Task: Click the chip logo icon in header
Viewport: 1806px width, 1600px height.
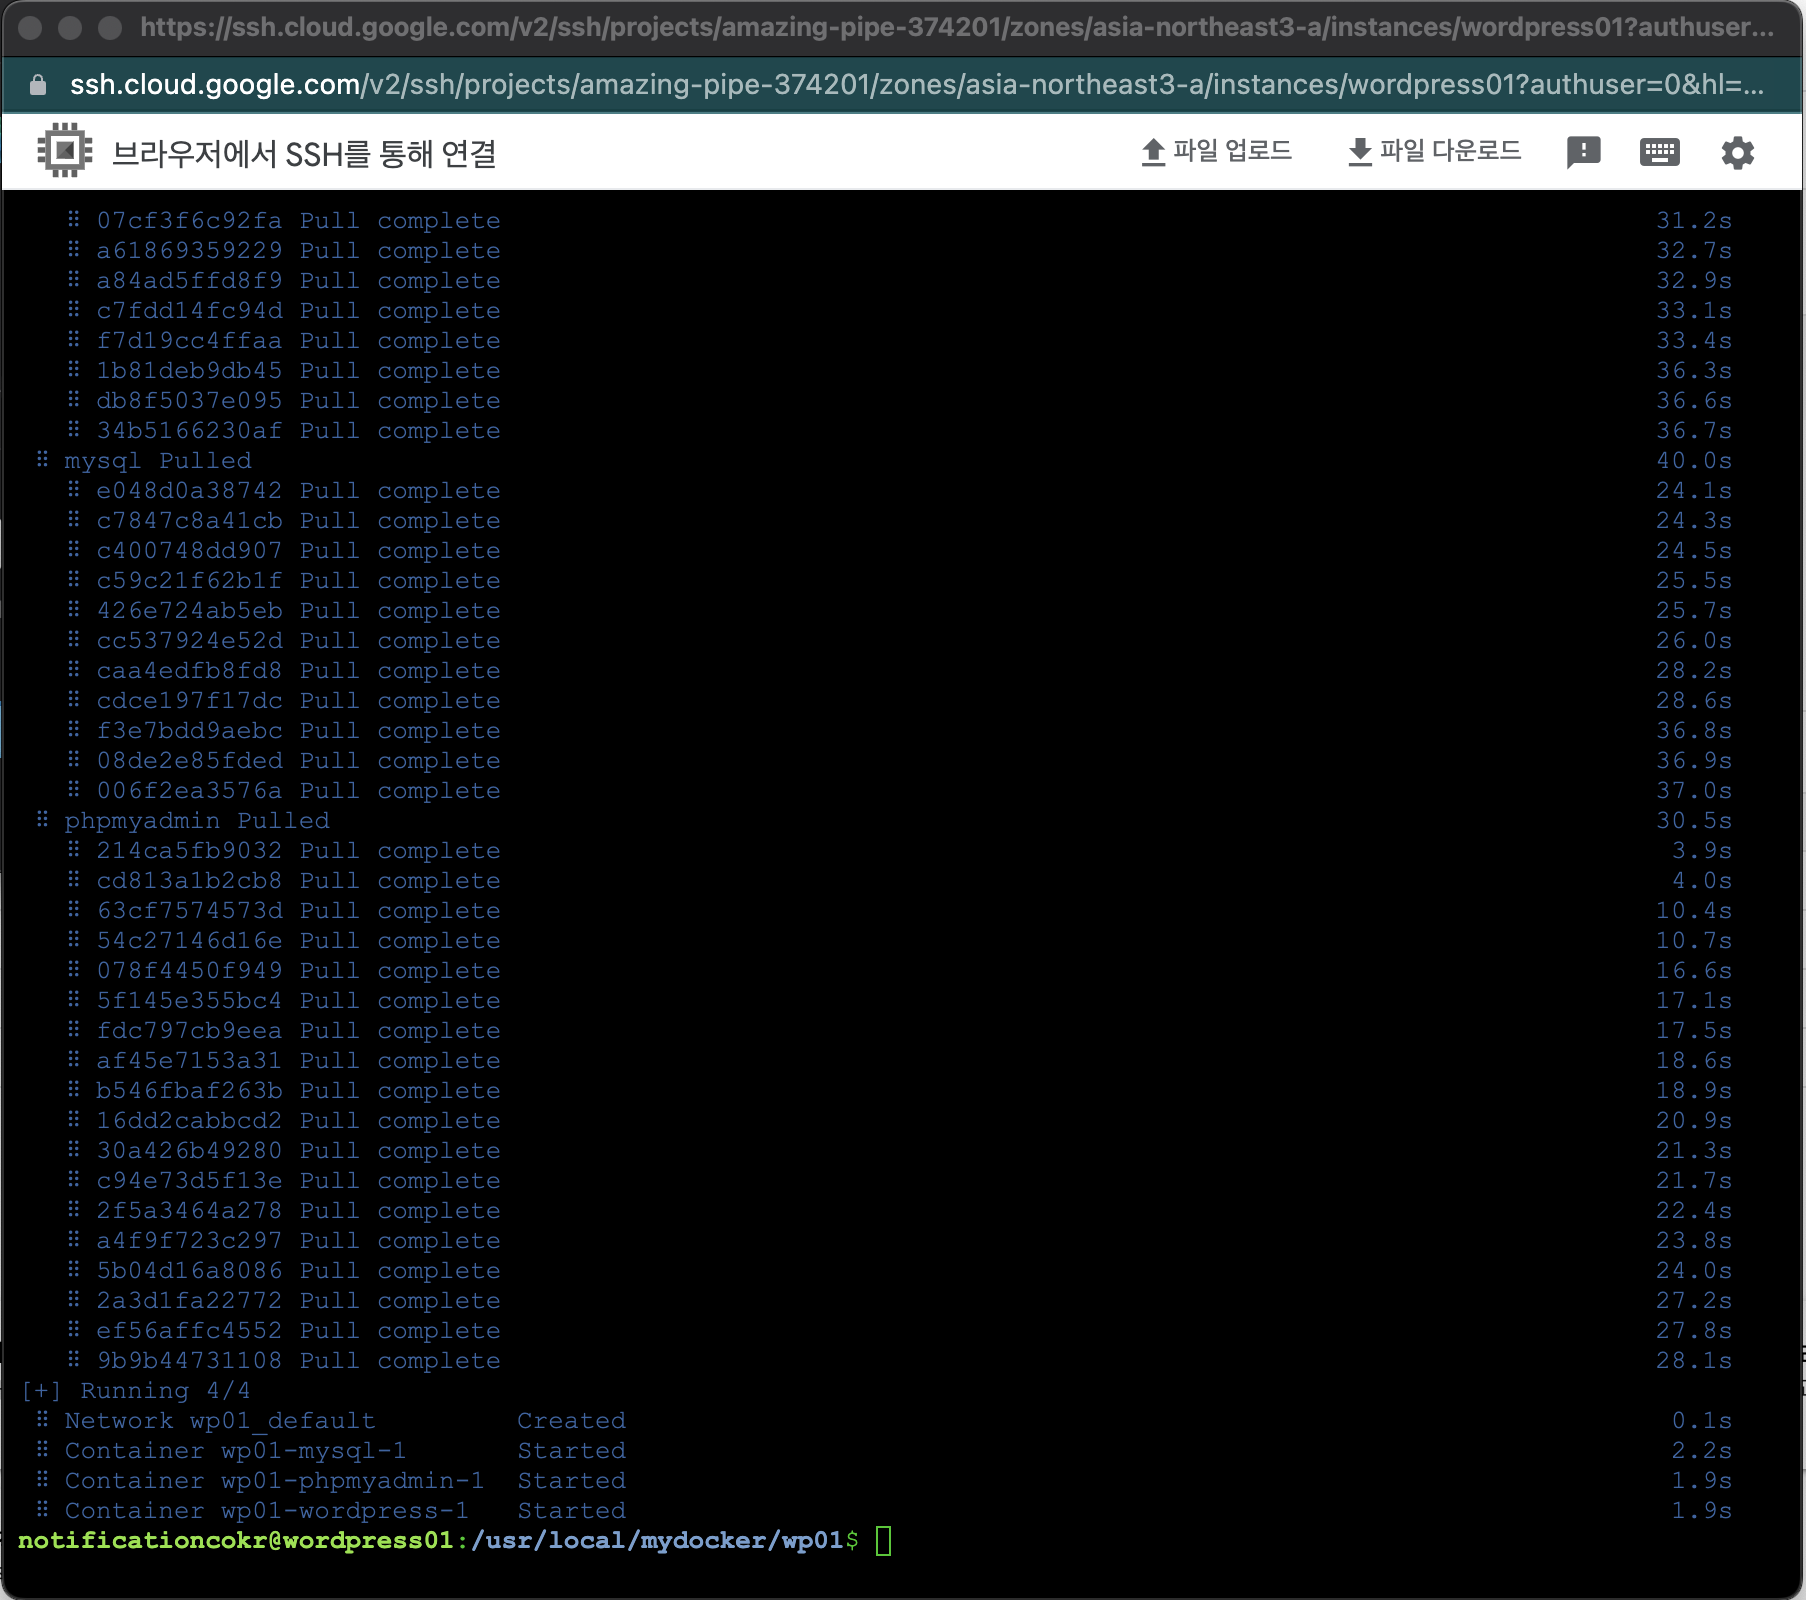Action: (x=65, y=151)
